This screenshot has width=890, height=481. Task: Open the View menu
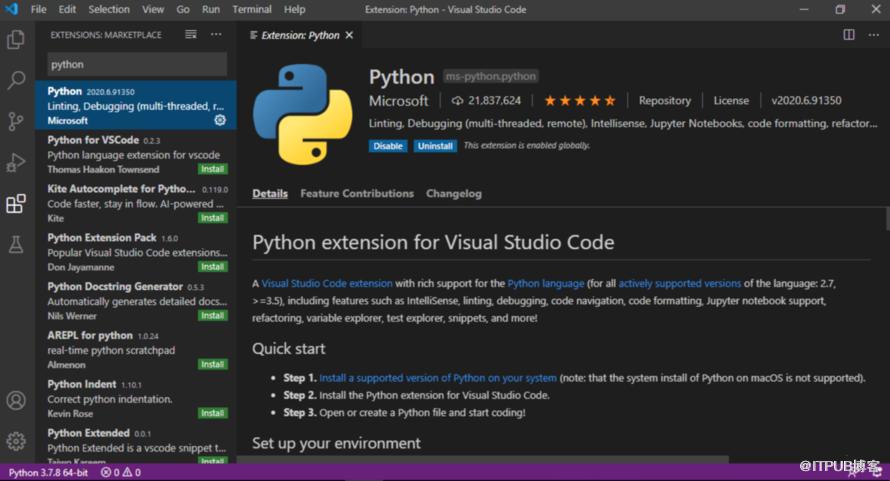pos(153,10)
